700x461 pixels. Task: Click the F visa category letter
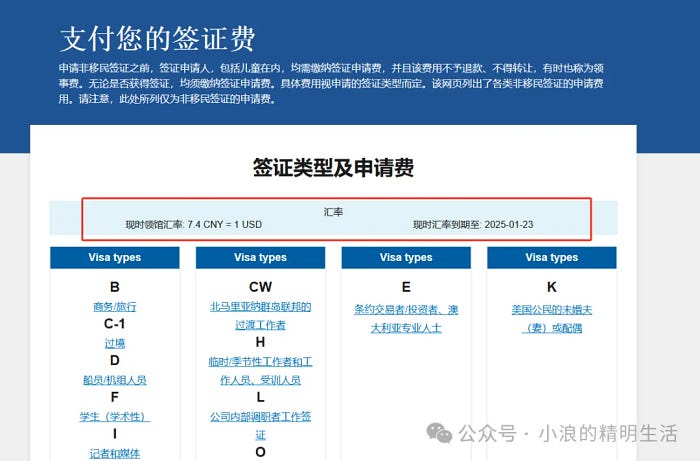point(115,397)
